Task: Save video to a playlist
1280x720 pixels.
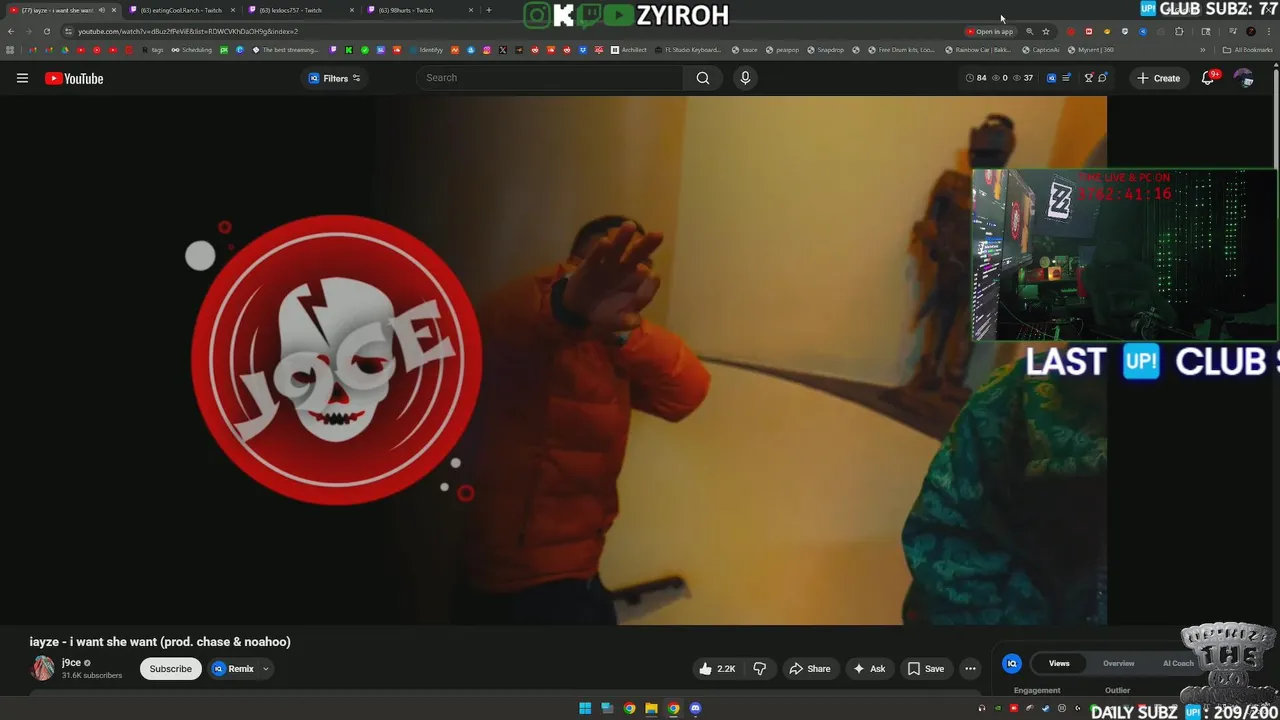Action: [925, 669]
